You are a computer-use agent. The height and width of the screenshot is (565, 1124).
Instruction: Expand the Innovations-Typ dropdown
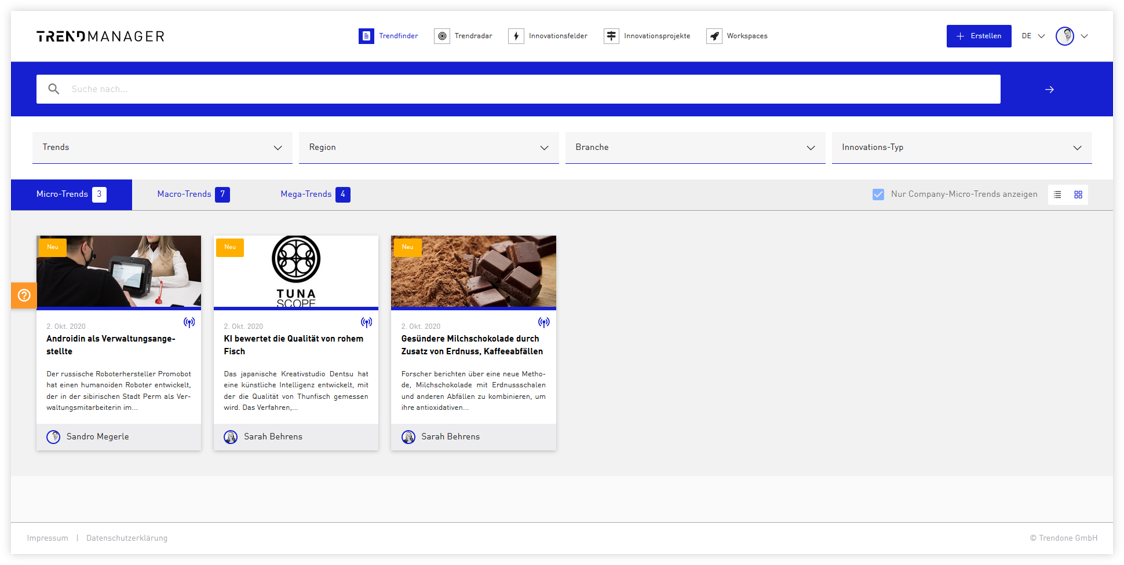962,148
